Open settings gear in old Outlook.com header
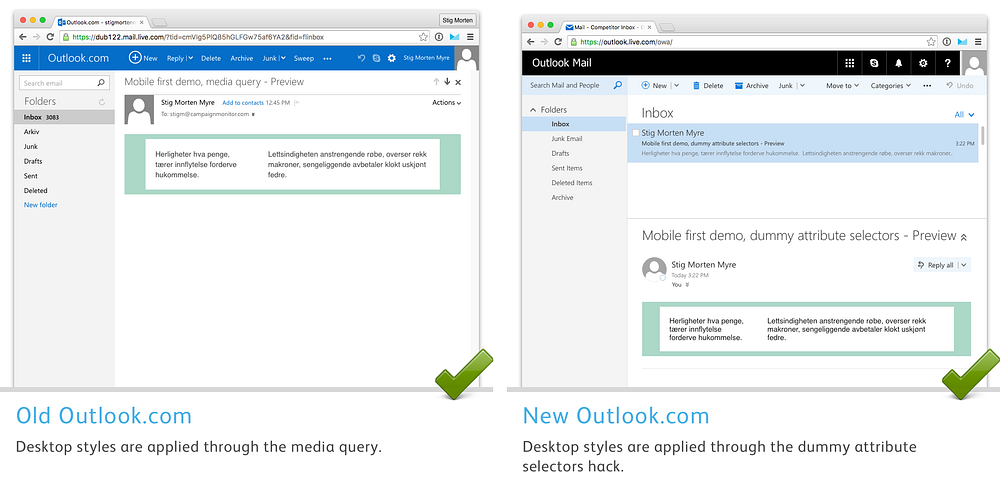This screenshot has height=483, width=1000. [392, 58]
